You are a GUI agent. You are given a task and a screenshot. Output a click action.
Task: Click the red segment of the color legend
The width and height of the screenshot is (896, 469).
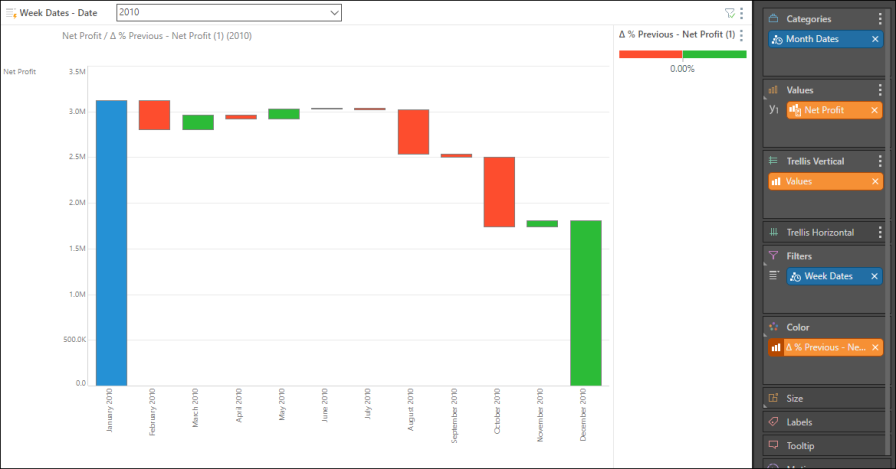(x=650, y=54)
